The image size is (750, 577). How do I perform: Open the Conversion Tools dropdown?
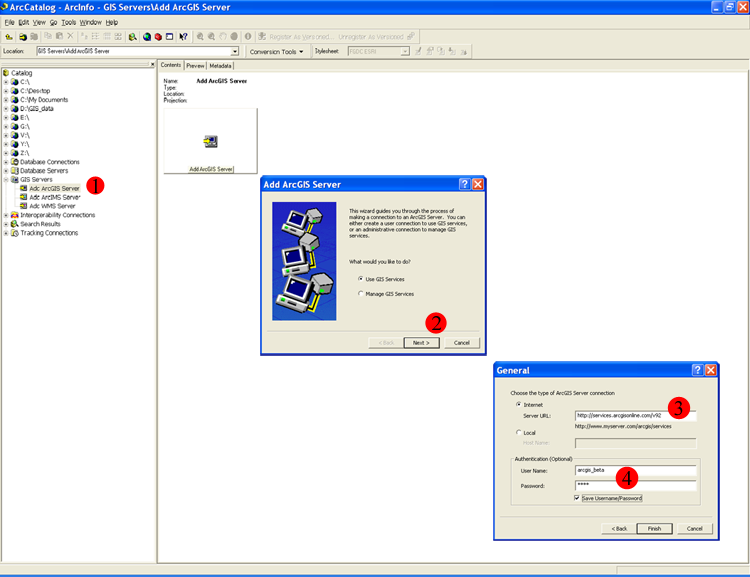pyautogui.click(x=276, y=52)
